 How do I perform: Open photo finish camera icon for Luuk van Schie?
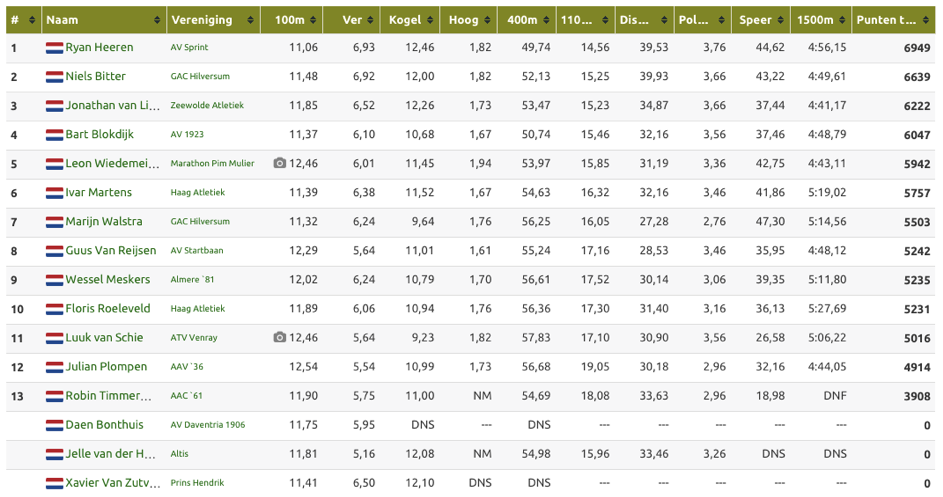[280, 338]
